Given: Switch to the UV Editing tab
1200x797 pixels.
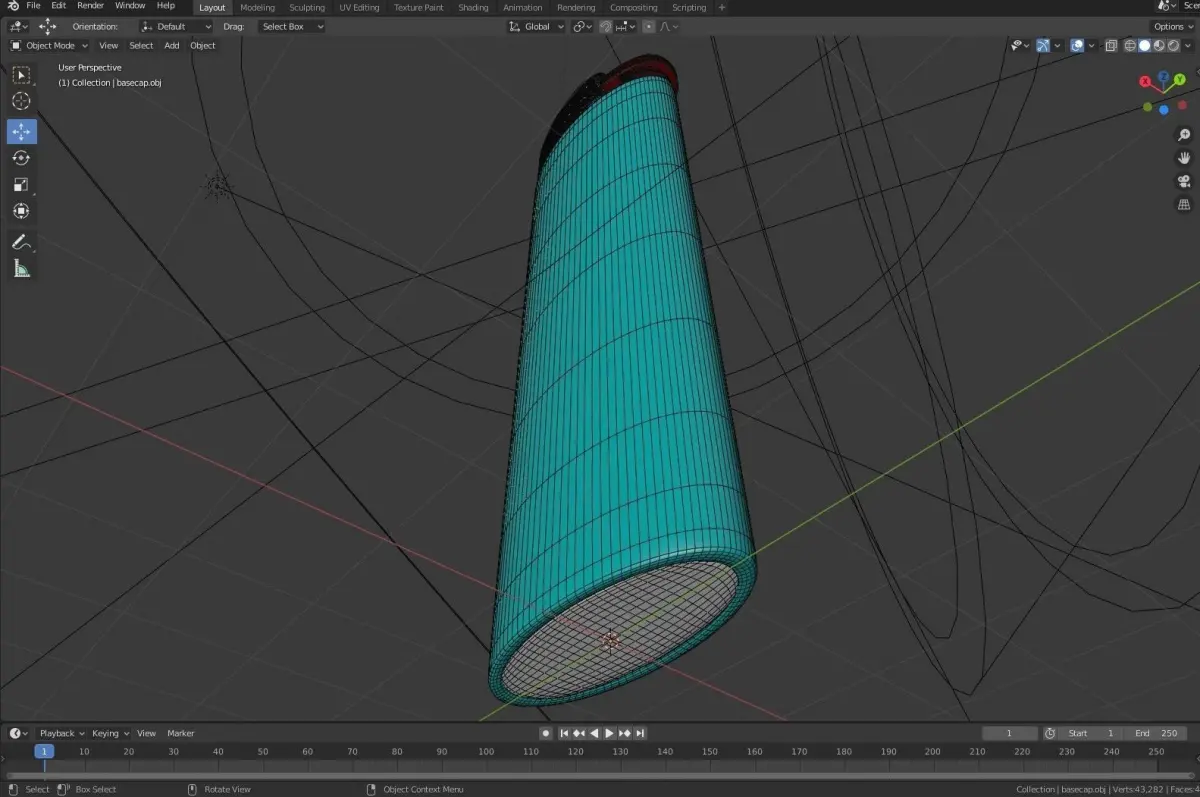Looking at the screenshot, I should (x=359, y=7).
